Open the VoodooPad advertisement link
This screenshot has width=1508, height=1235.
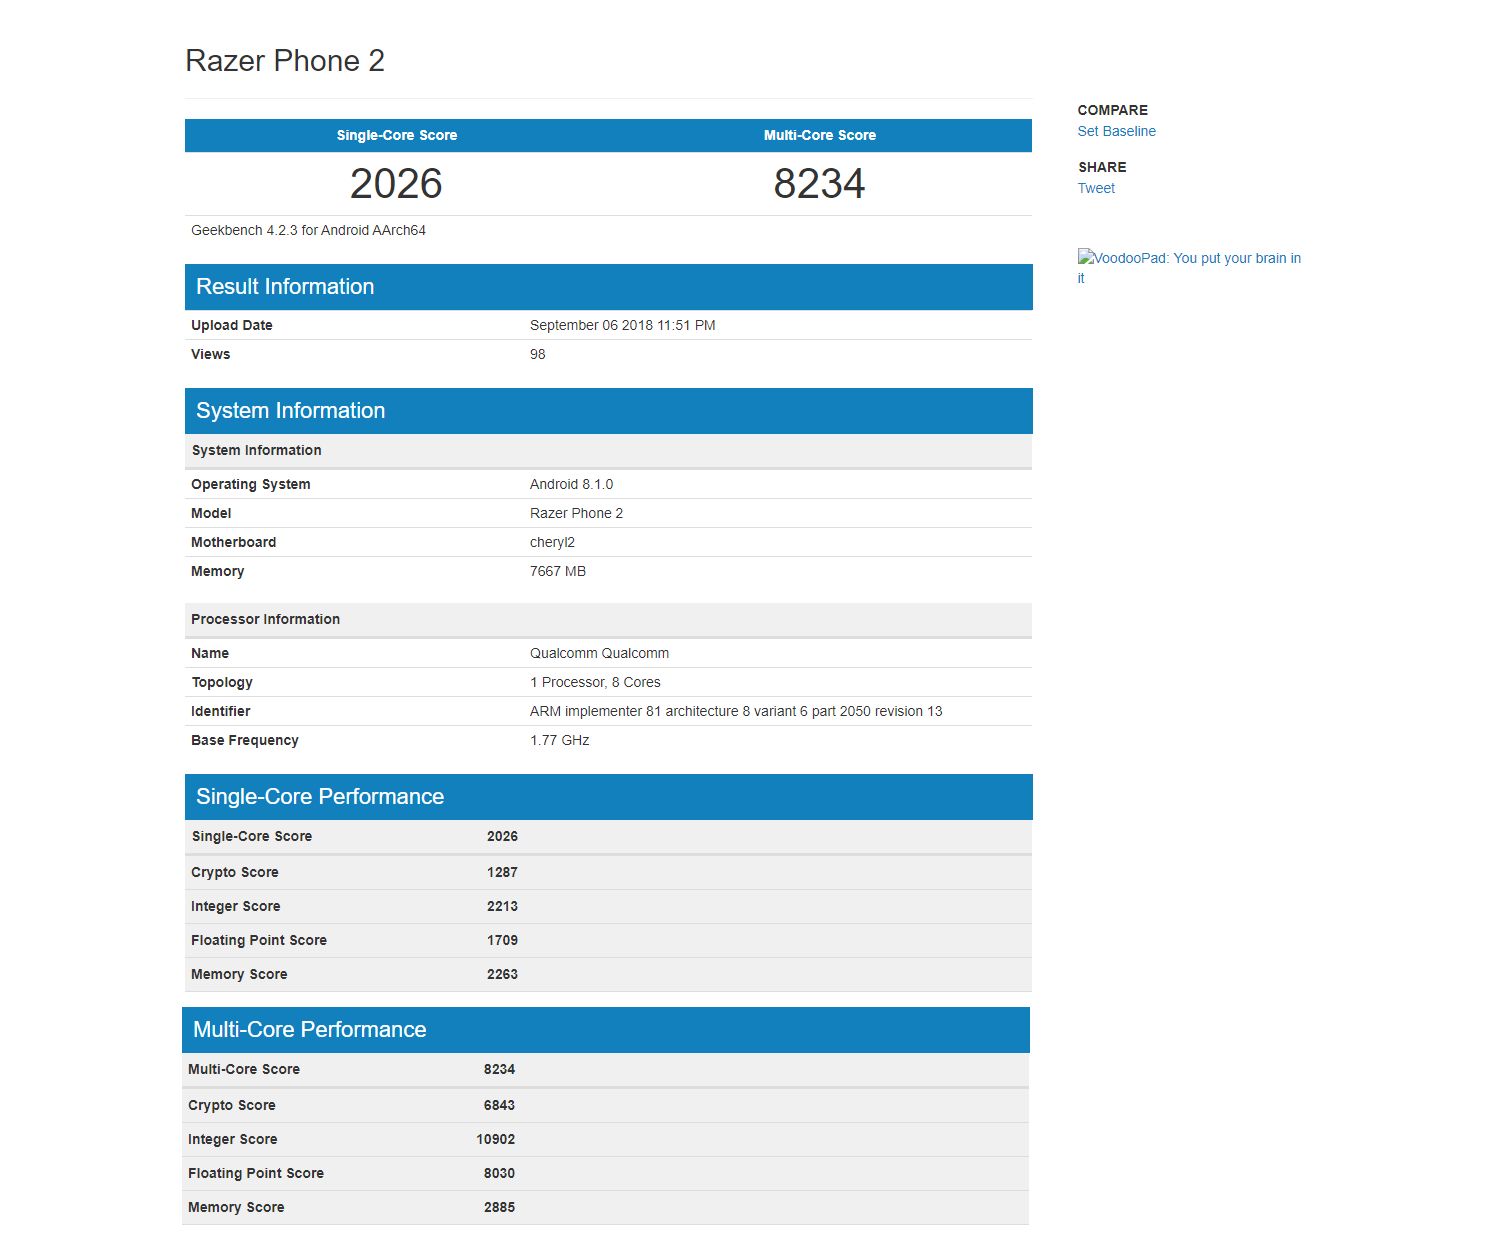[1189, 268]
